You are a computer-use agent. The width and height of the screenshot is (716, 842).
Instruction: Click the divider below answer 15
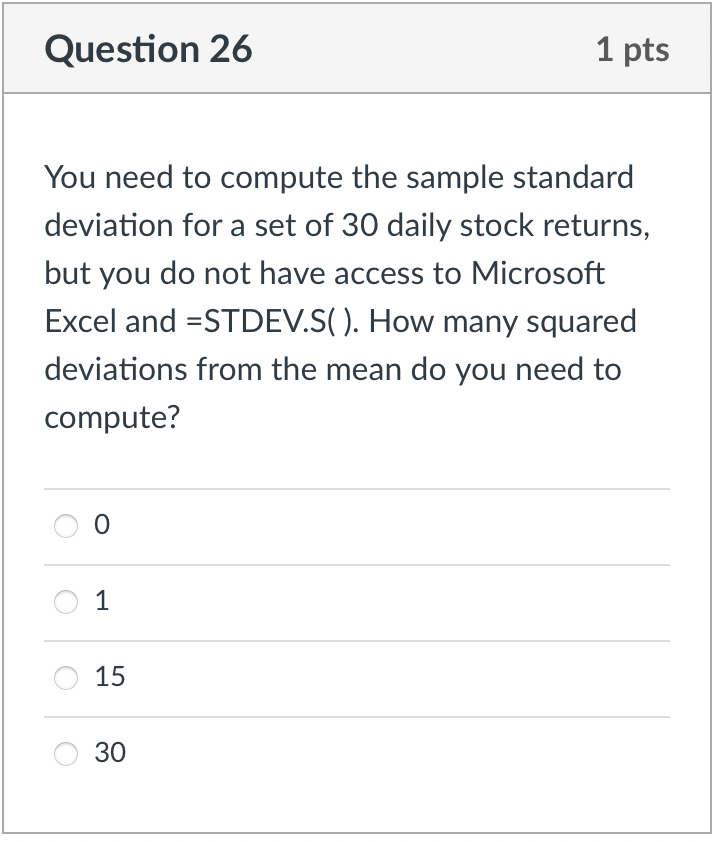(x=358, y=715)
